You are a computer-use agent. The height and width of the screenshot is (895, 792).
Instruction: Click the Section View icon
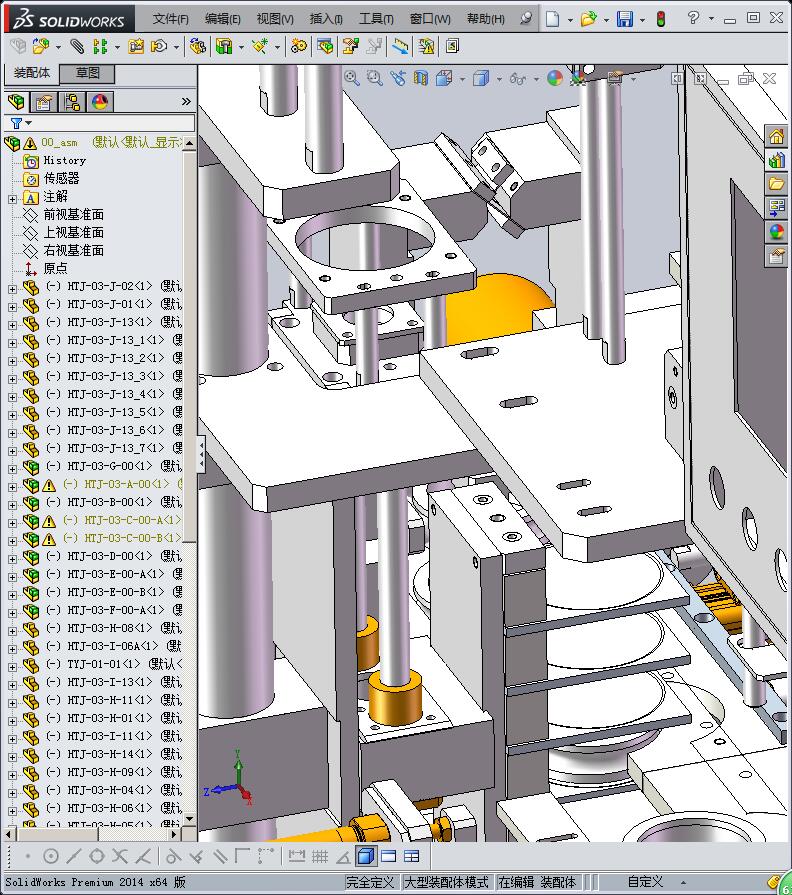[421, 78]
